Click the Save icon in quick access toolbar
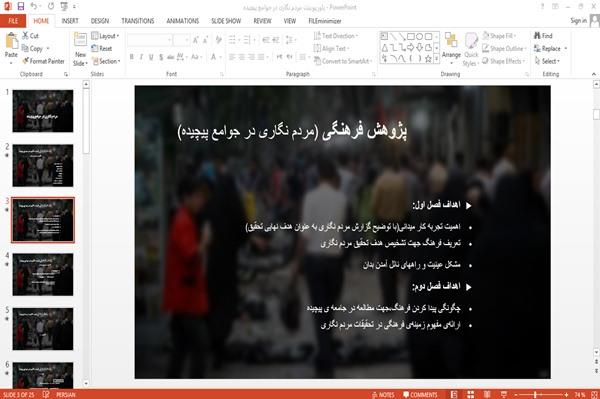Image resolution: width=600 pixels, height=399 pixels. point(21,6)
